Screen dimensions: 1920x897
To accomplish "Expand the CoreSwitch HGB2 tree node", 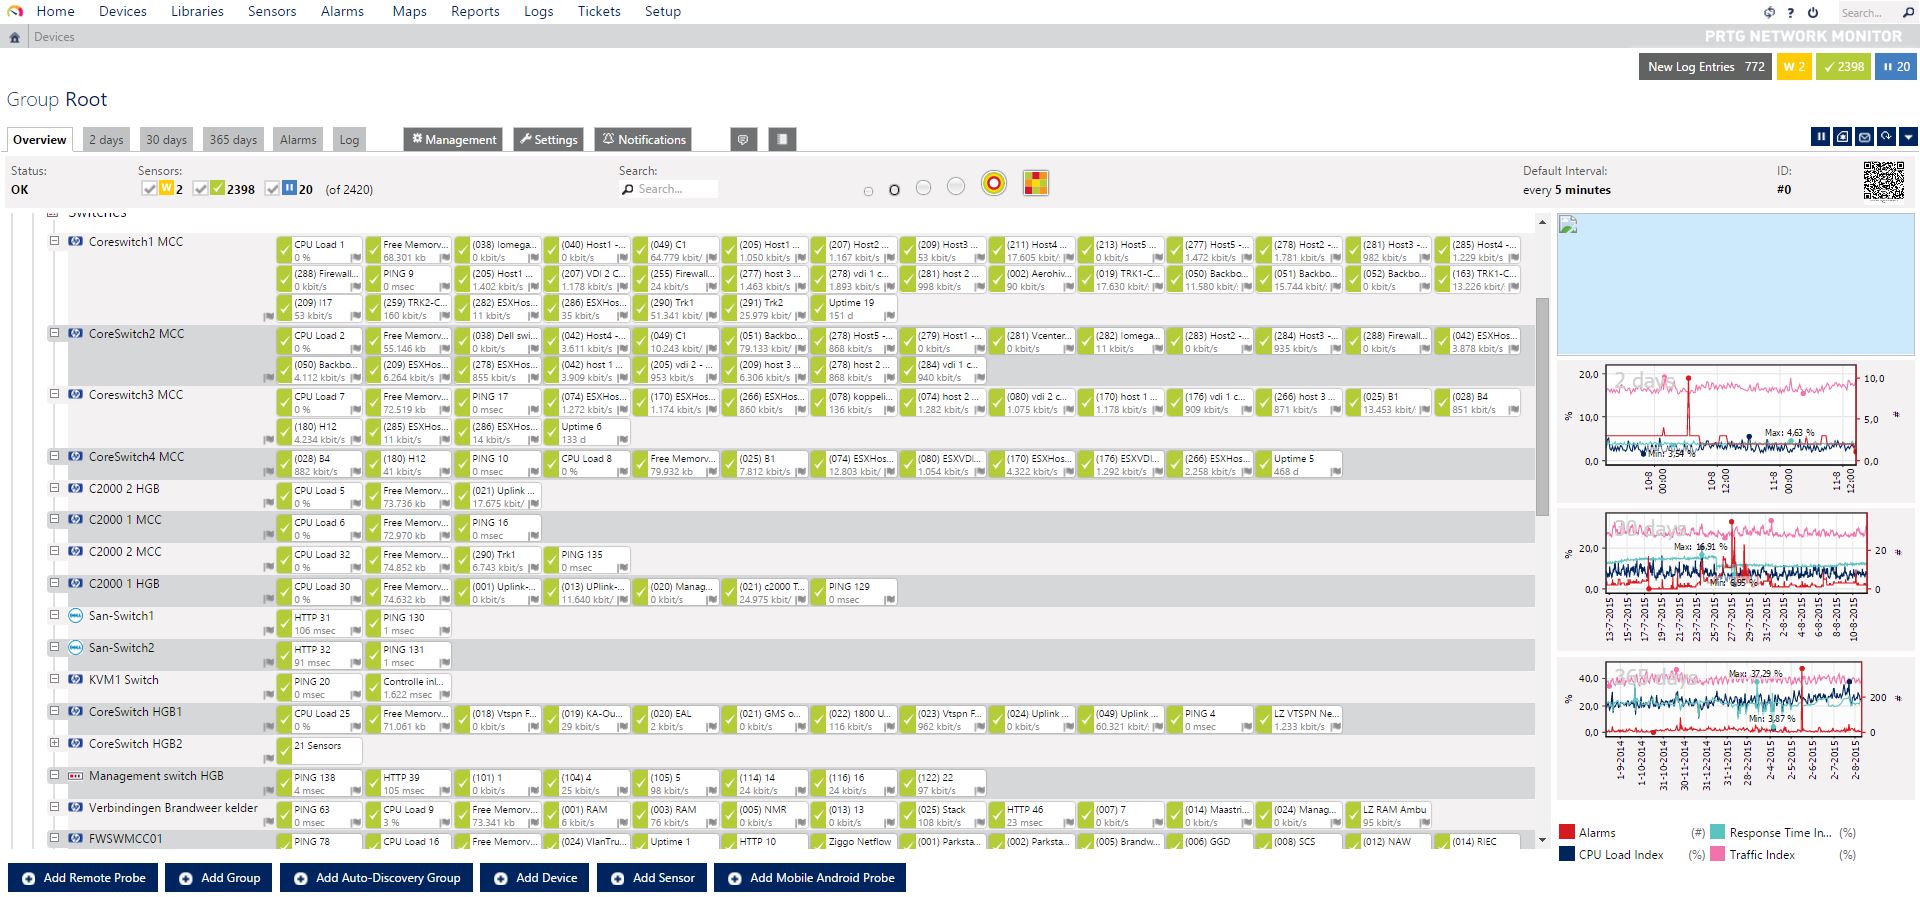I will pos(55,743).
